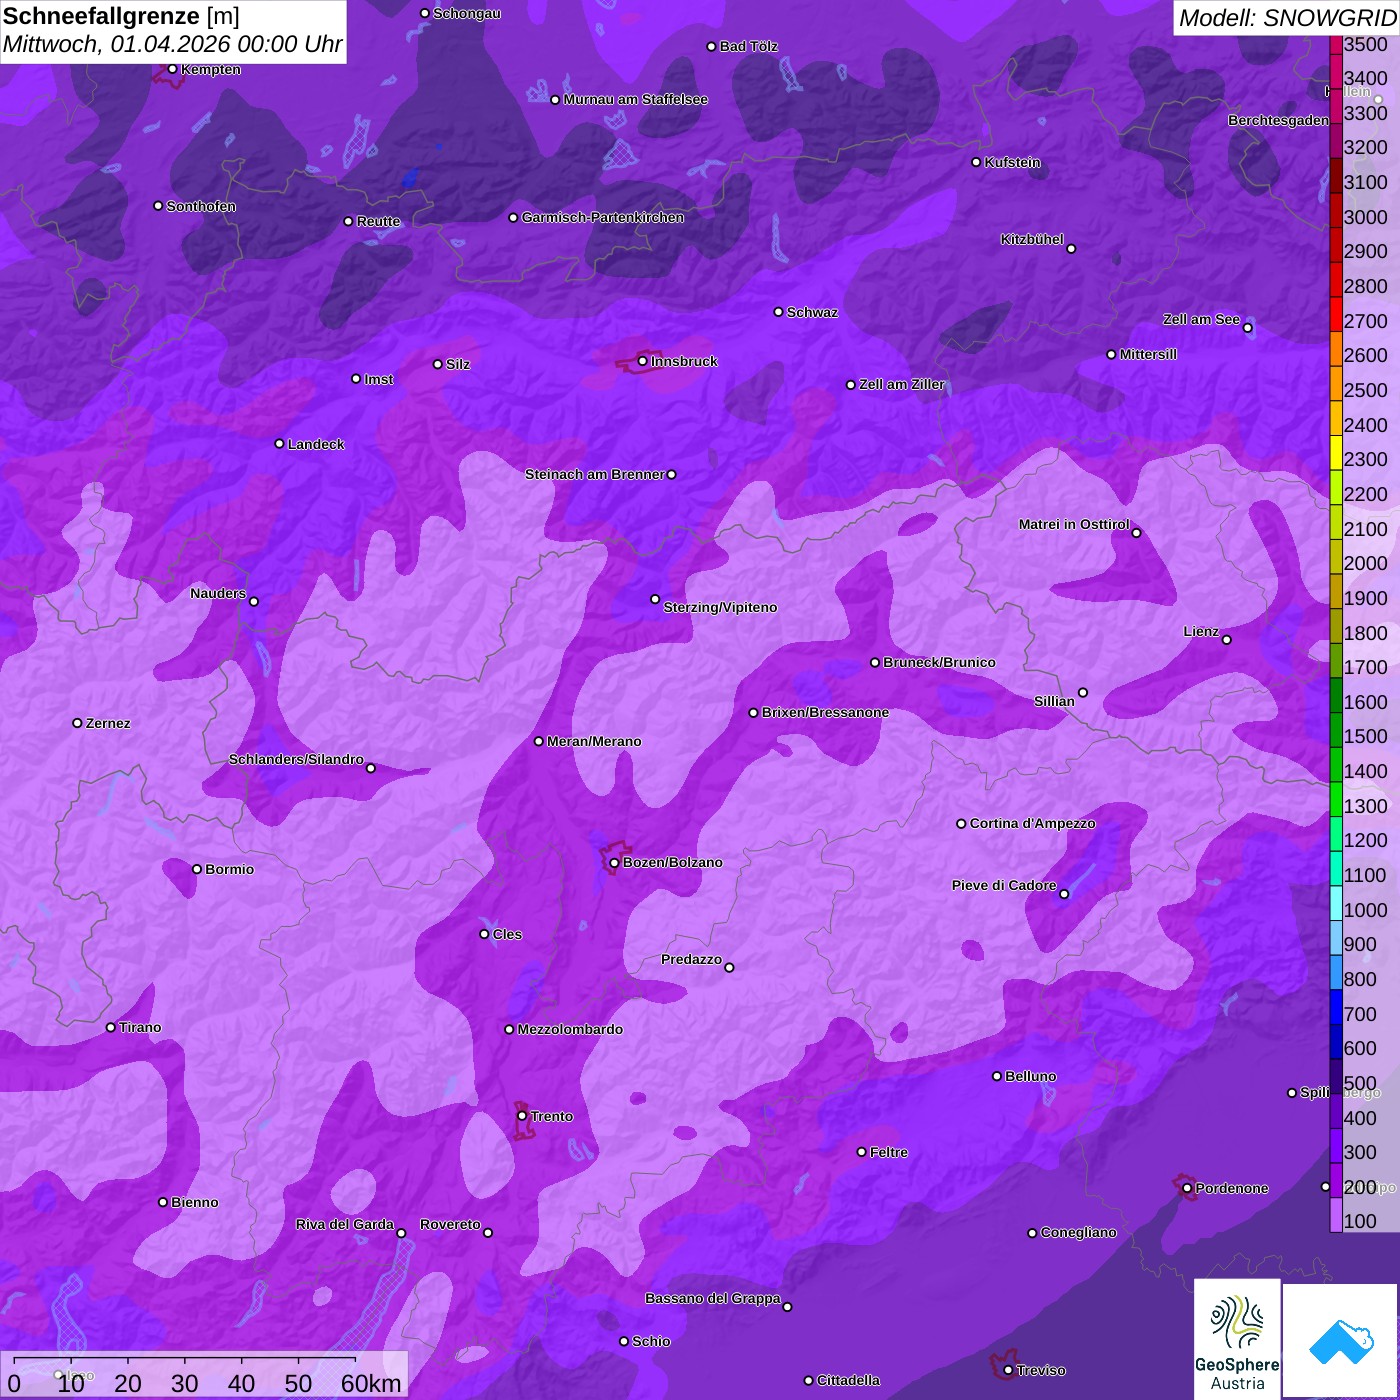Click the 'Mittersill' label
Image resolution: width=1400 pixels, height=1400 pixels.
(1148, 354)
